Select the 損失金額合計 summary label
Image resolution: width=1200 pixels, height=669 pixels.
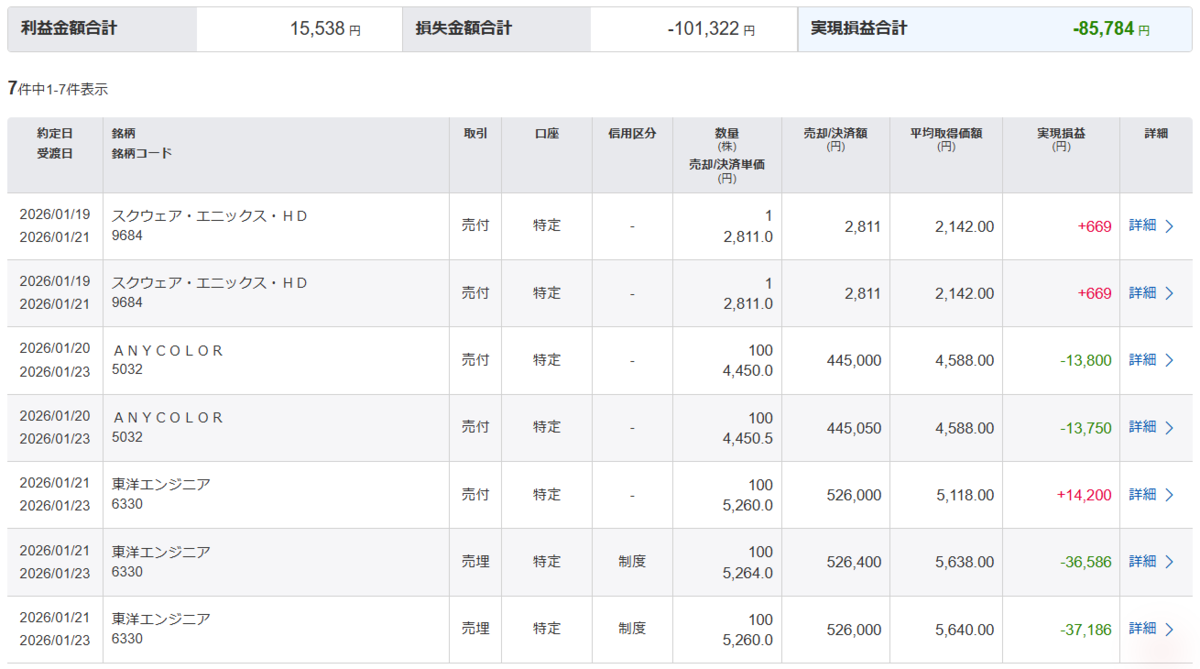click(x=463, y=29)
